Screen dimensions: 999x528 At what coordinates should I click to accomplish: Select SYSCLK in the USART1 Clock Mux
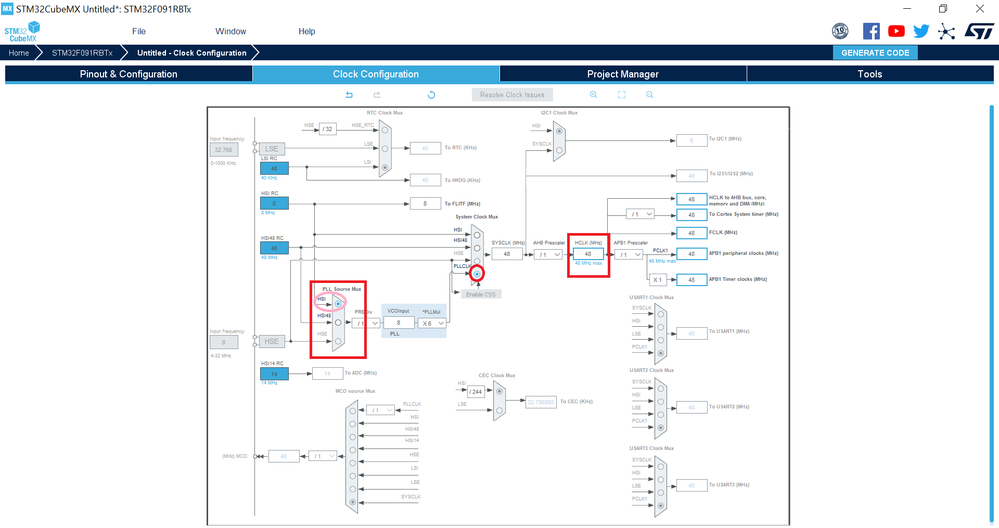(x=661, y=314)
